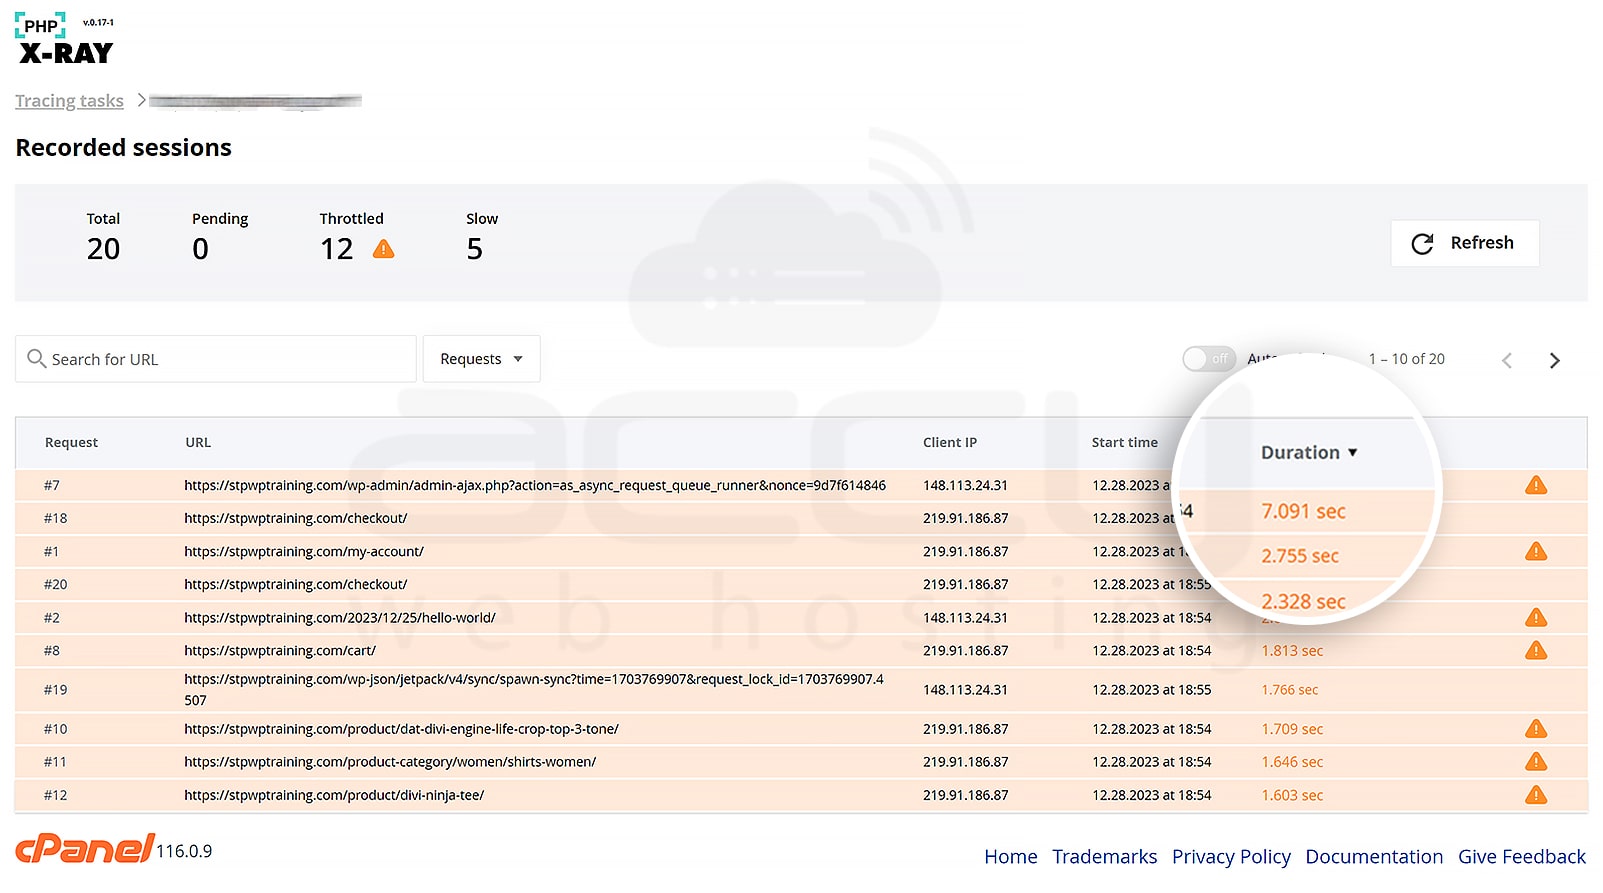Open the Trademarks footer link
Viewport: 1603px width, 893px height.
tap(1104, 857)
